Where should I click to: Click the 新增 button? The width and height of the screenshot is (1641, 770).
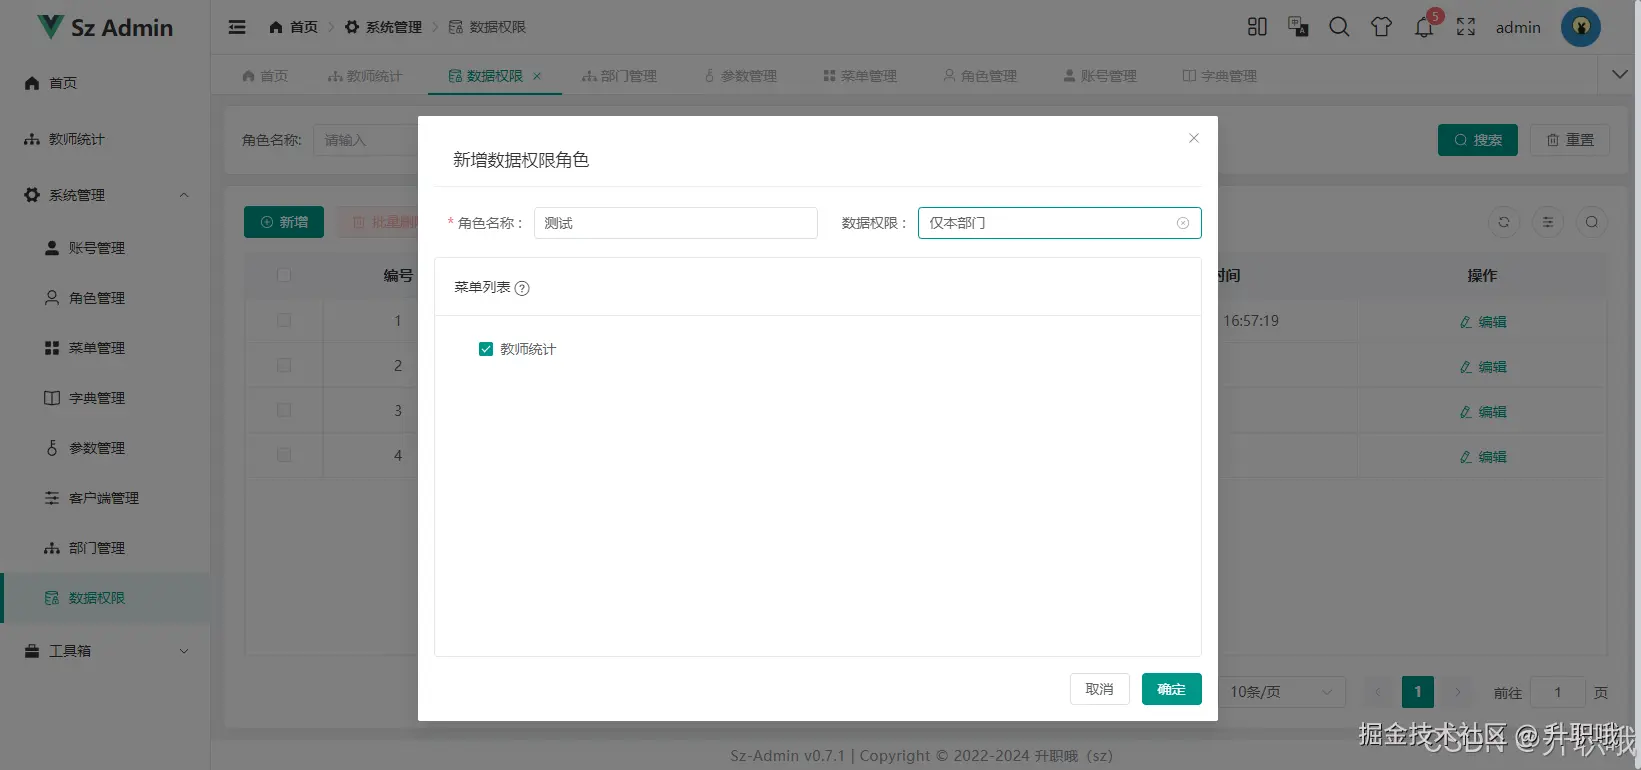pyautogui.click(x=284, y=222)
